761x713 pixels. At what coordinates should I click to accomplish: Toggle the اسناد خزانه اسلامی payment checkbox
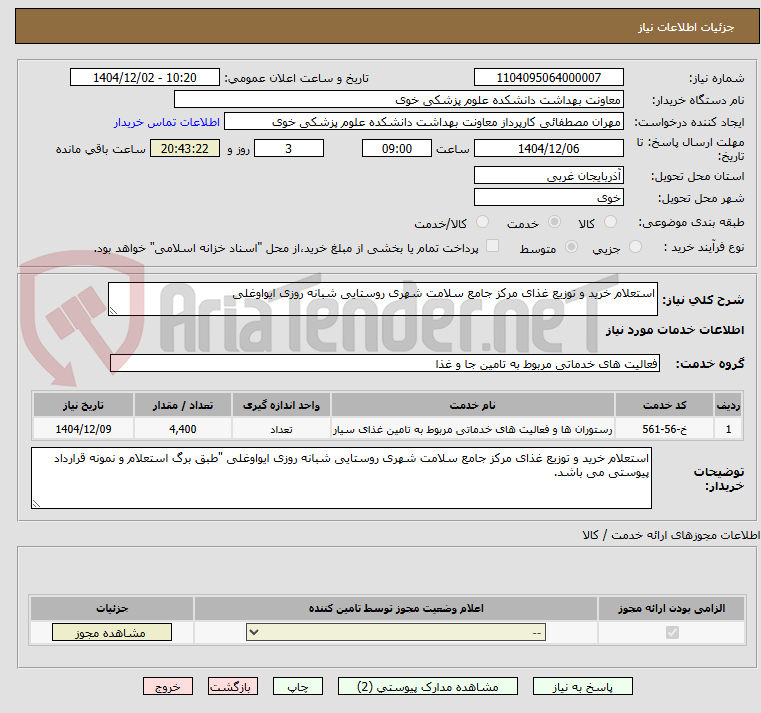pyautogui.click(x=492, y=246)
